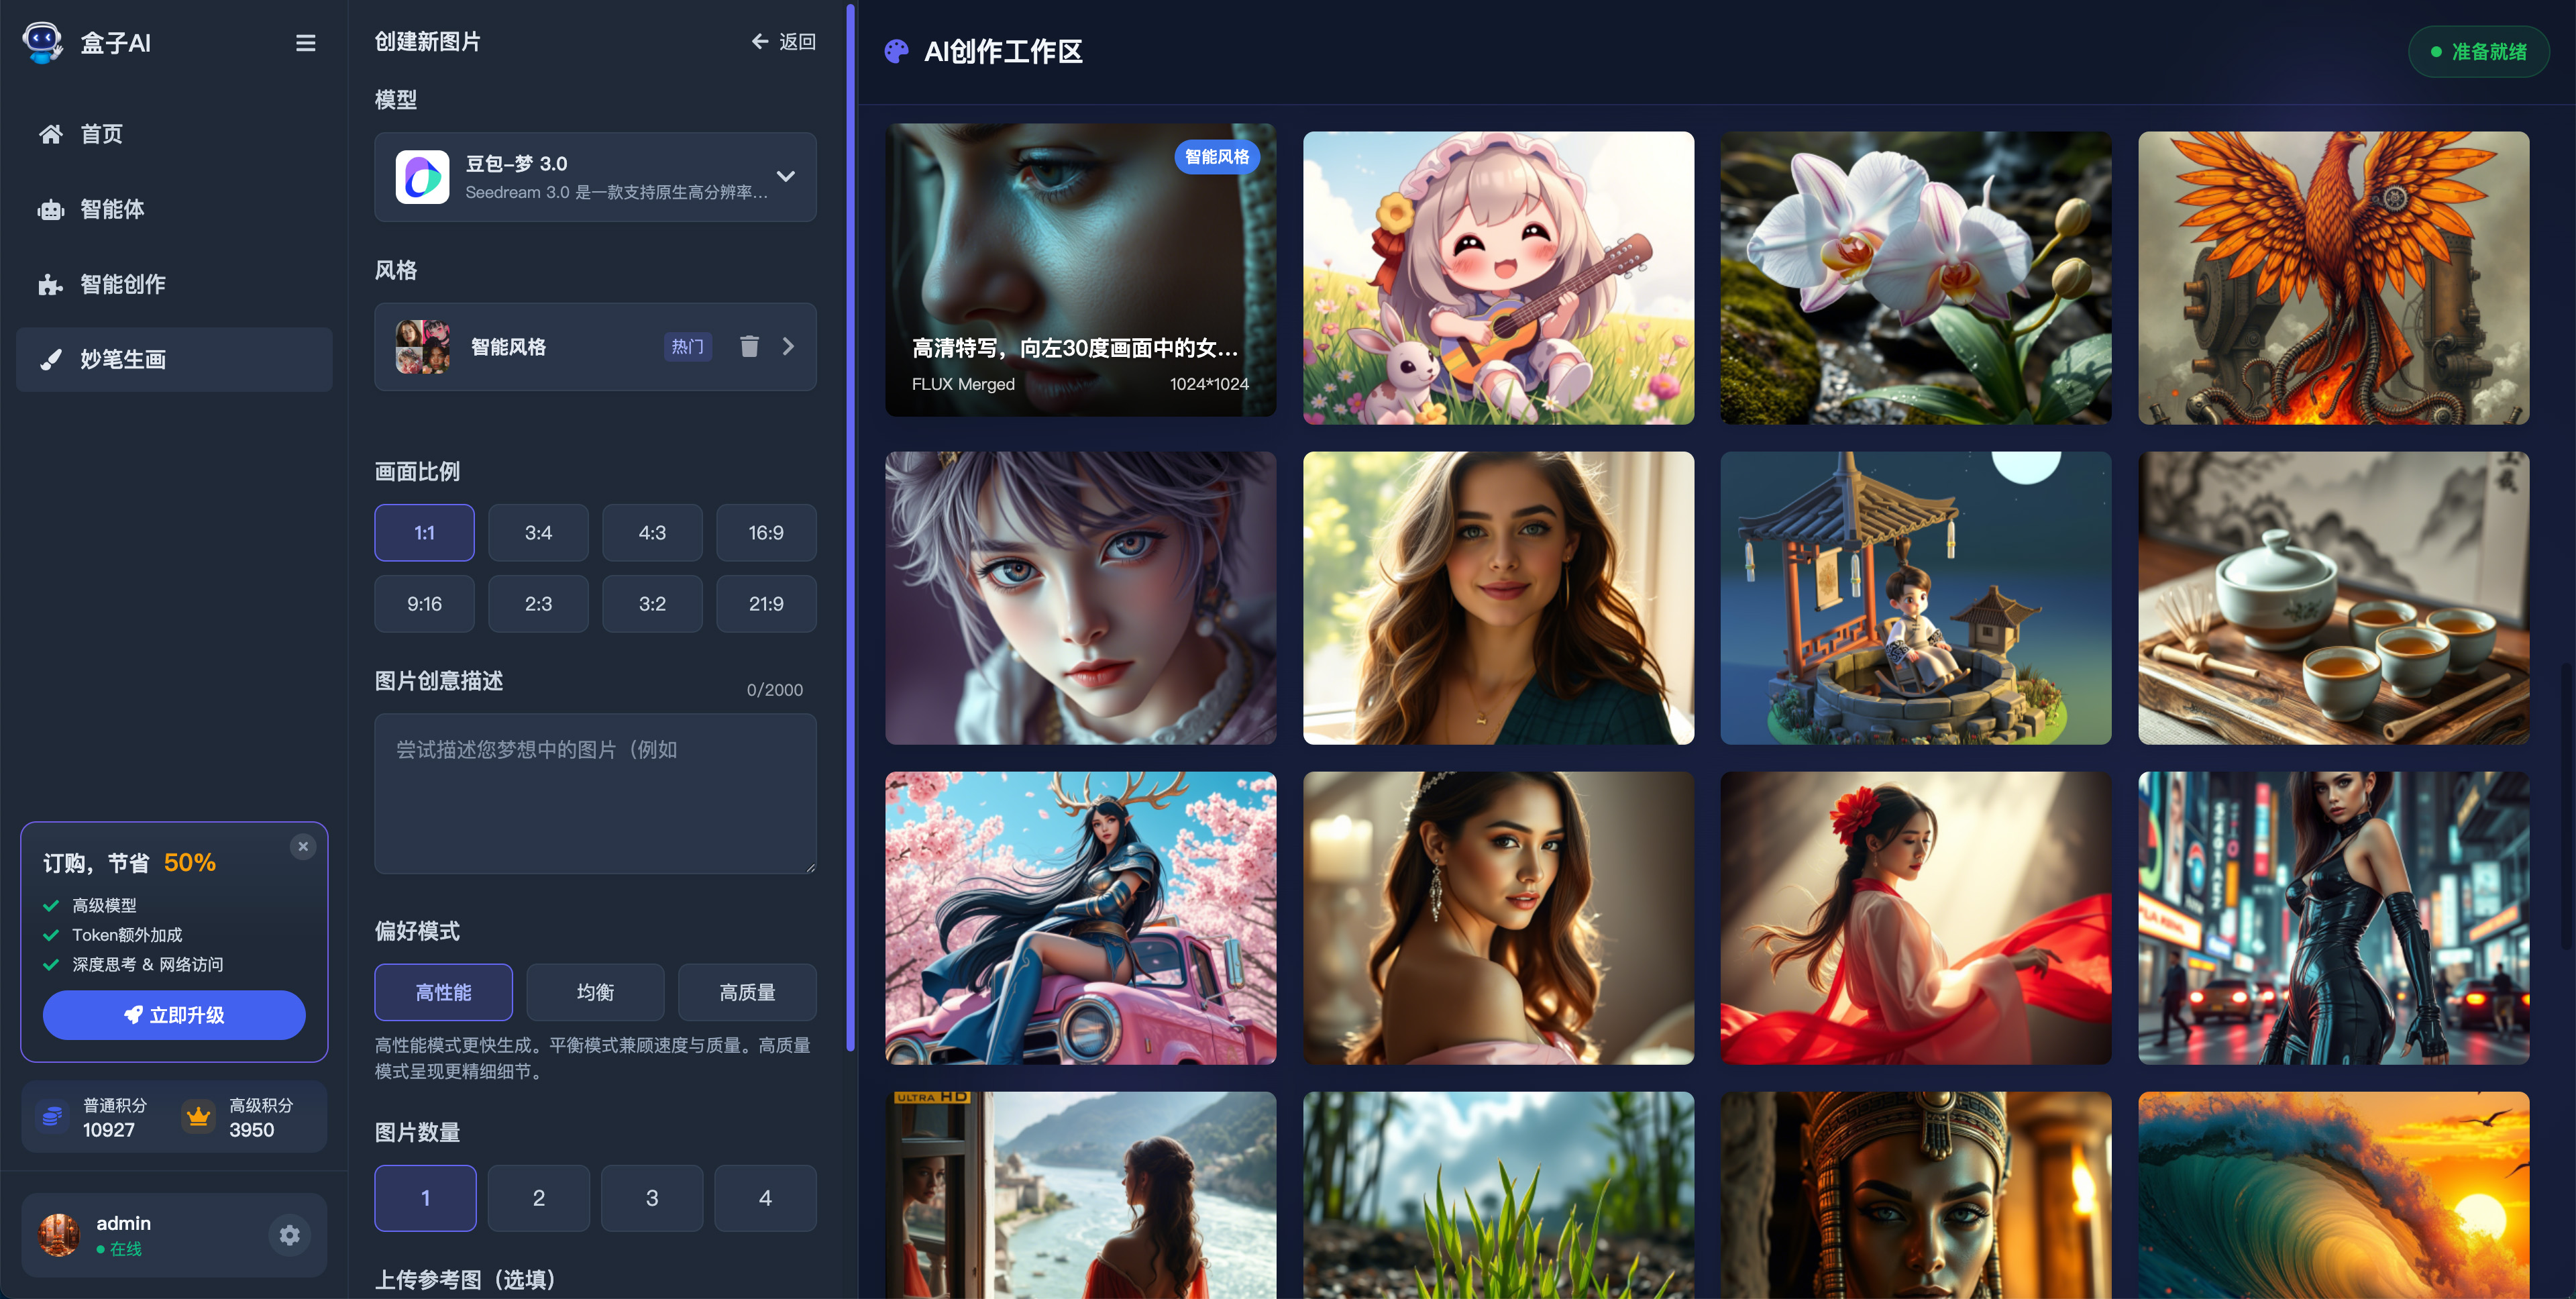
Task: Select the 1:1 aspect ratio
Action: pos(424,533)
